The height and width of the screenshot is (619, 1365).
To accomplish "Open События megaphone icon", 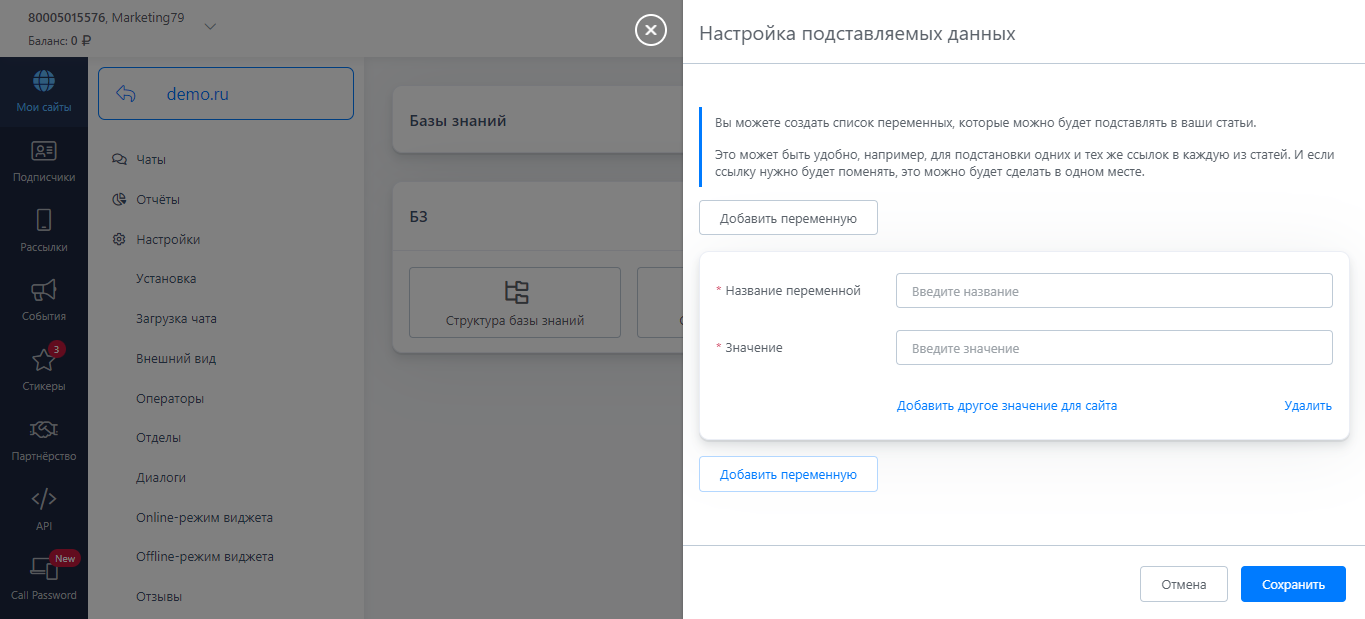I will click(x=43, y=291).
